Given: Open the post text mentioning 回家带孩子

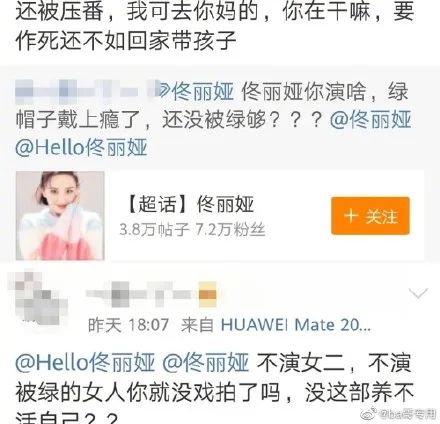Looking at the screenshot, I should click(x=215, y=26).
